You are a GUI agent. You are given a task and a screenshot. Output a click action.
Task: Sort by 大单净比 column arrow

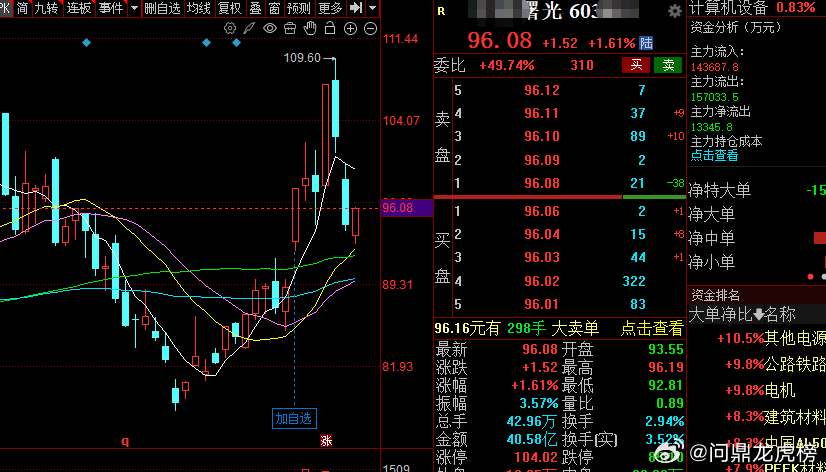(759, 315)
